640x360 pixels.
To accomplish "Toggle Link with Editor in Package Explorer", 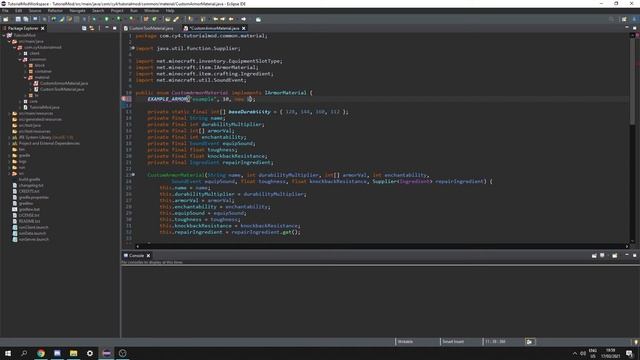I will coord(91,28).
